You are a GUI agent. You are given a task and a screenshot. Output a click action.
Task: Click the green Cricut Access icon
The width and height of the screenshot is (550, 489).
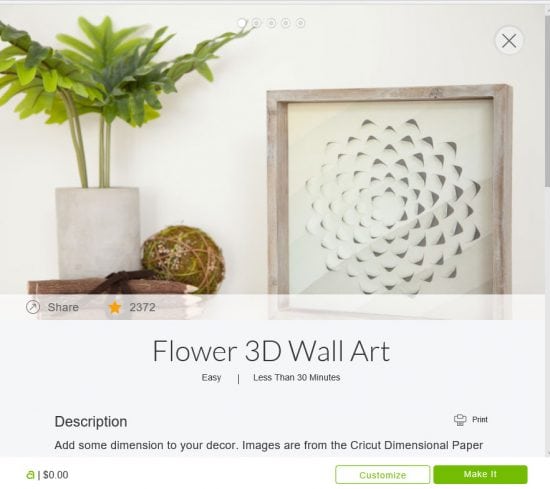coord(30,475)
